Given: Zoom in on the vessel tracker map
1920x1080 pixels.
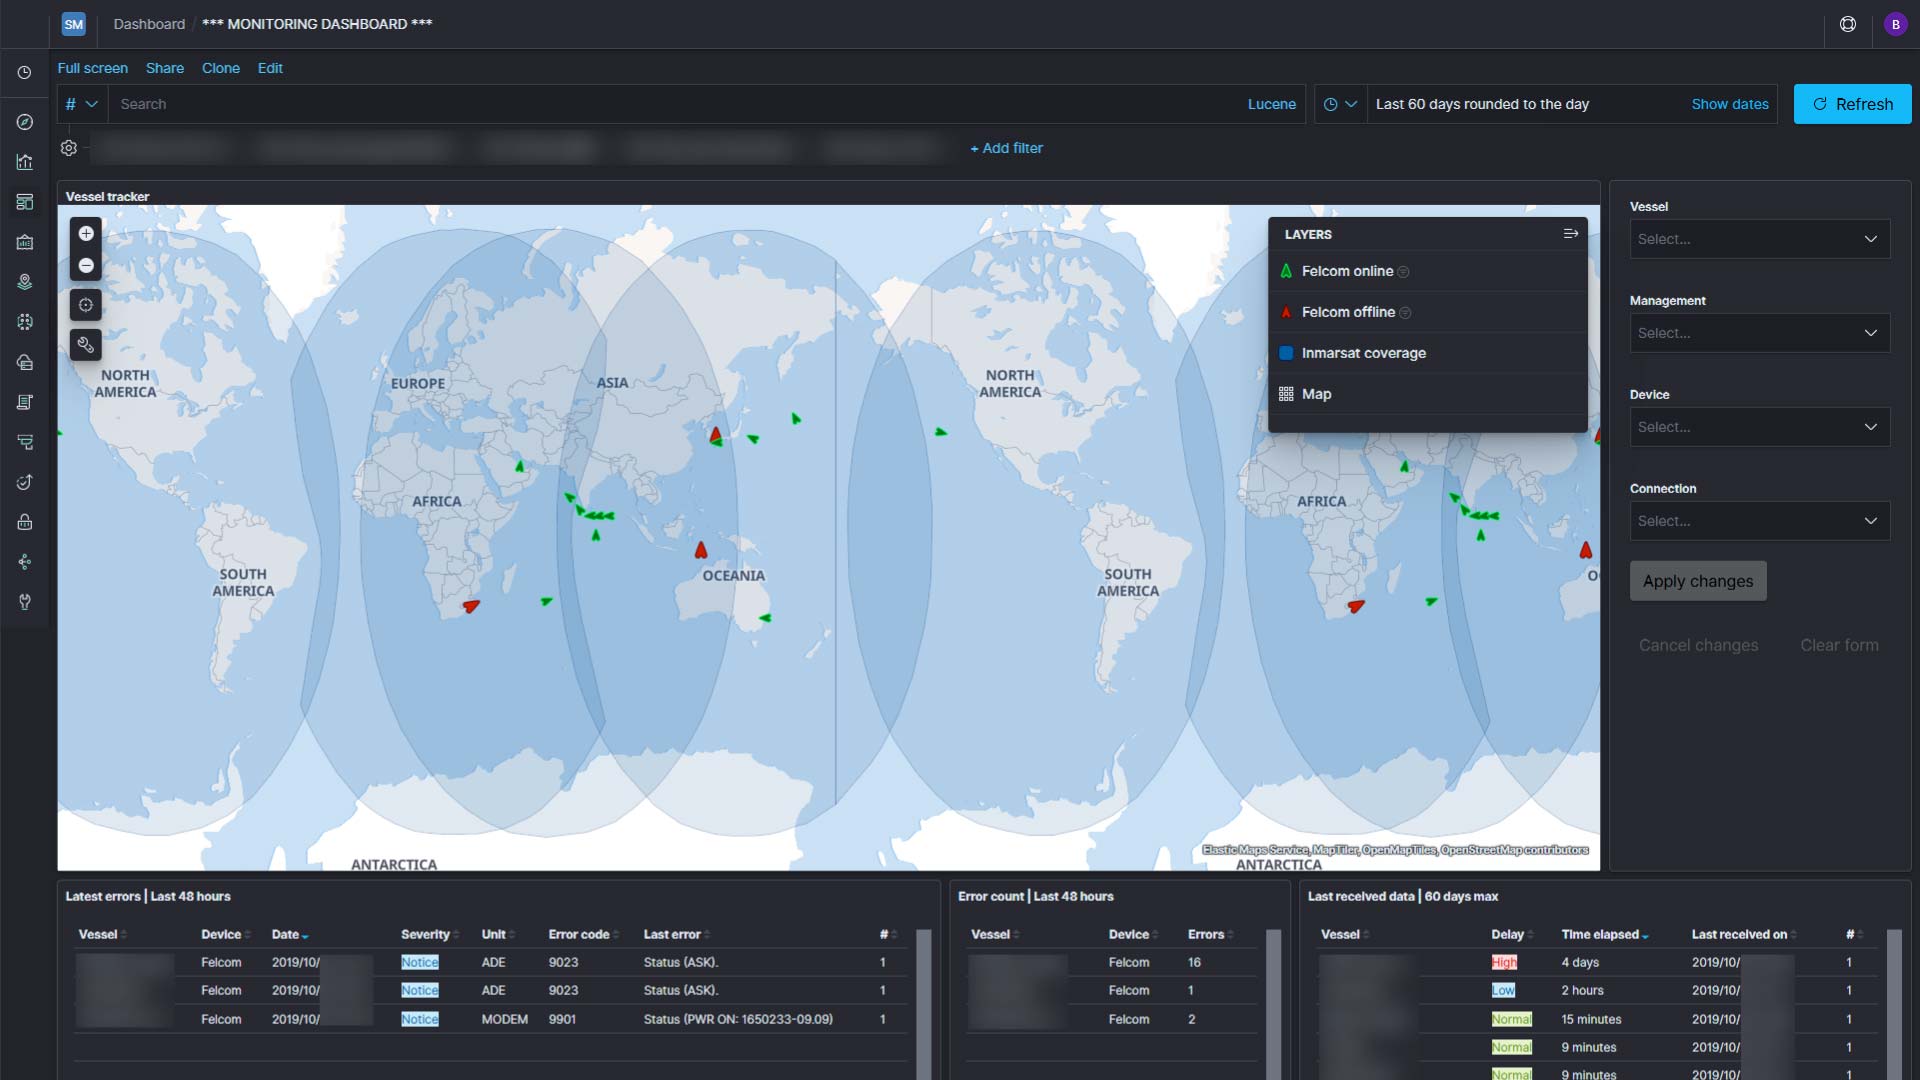Looking at the screenshot, I should 86,233.
